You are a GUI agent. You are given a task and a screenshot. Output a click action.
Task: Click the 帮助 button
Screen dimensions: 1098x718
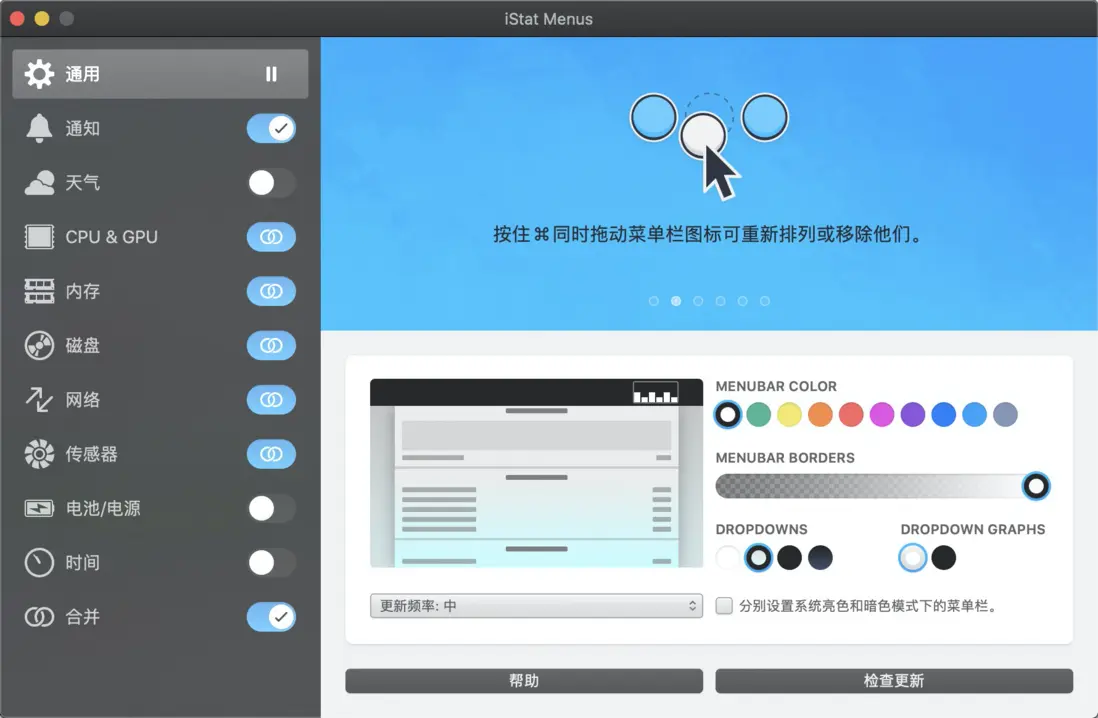click(x=524, y=681)
